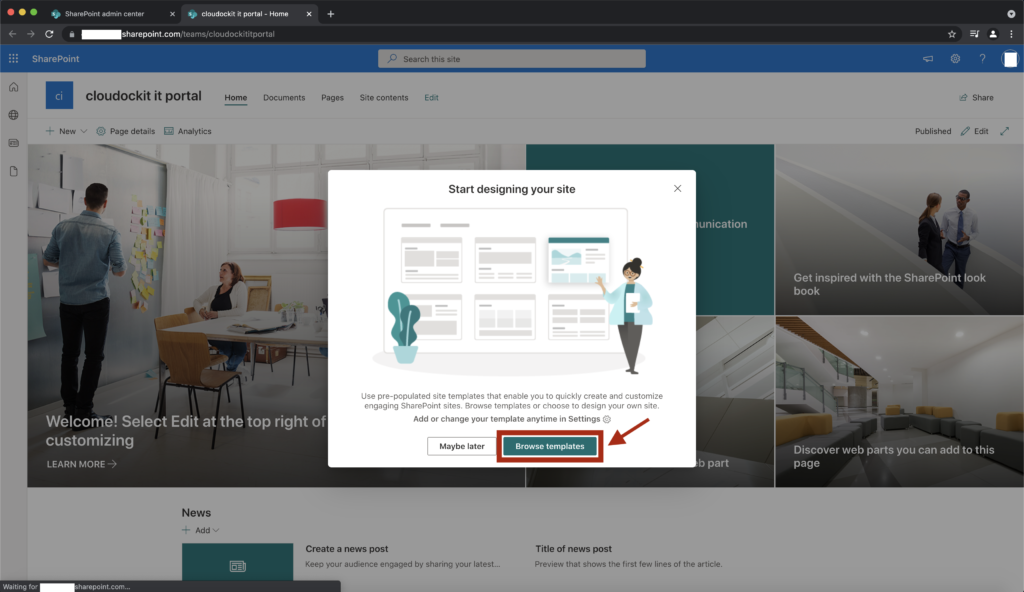Open My sites globe icon in sidebar
This screenshot has height=592, width=1024.
14,115
